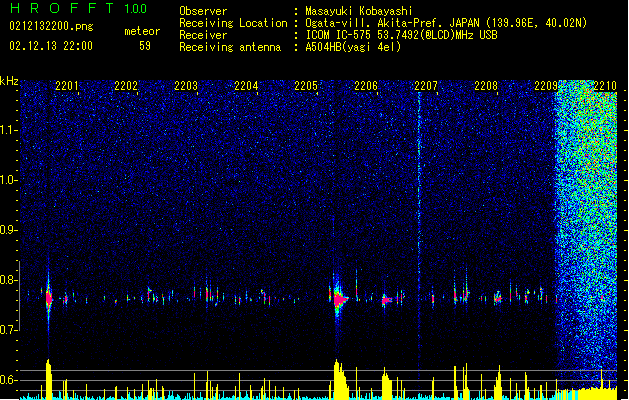Click the 0.8 kHz axis label
Viewport: 629px width, 400px height.
pyautogui.click(x=8, y=280)
